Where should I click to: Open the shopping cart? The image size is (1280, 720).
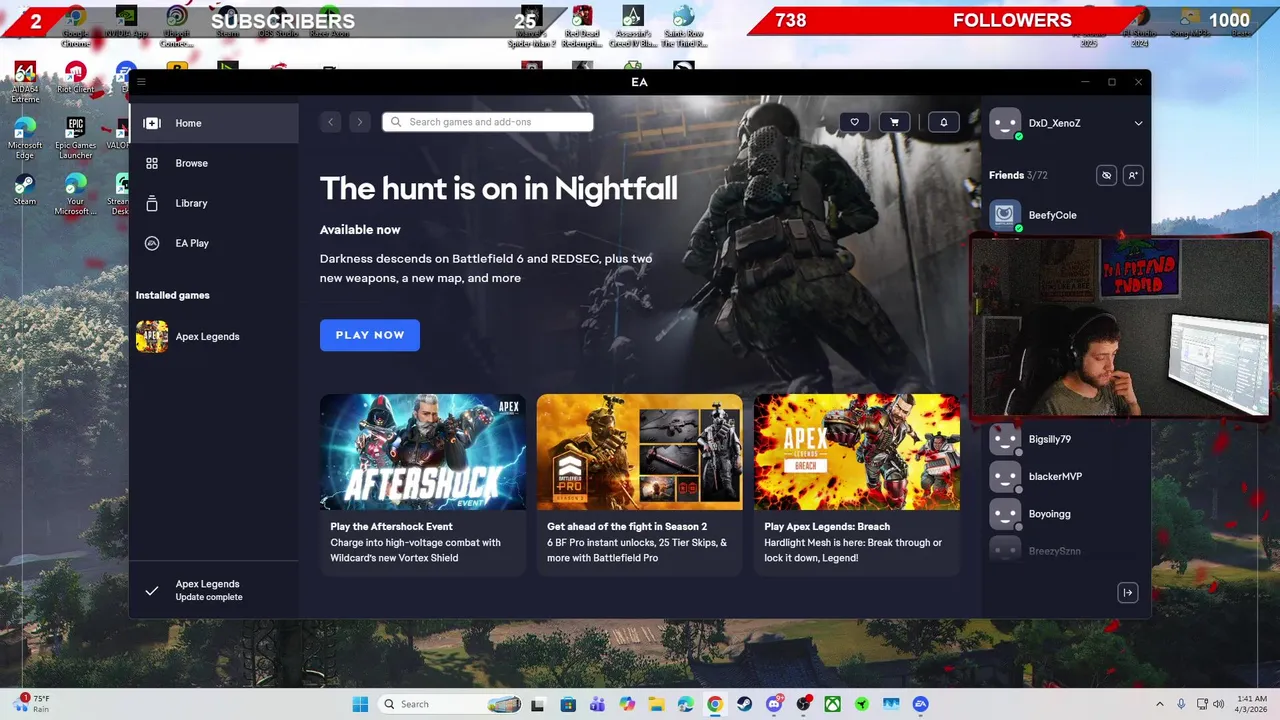894,122
